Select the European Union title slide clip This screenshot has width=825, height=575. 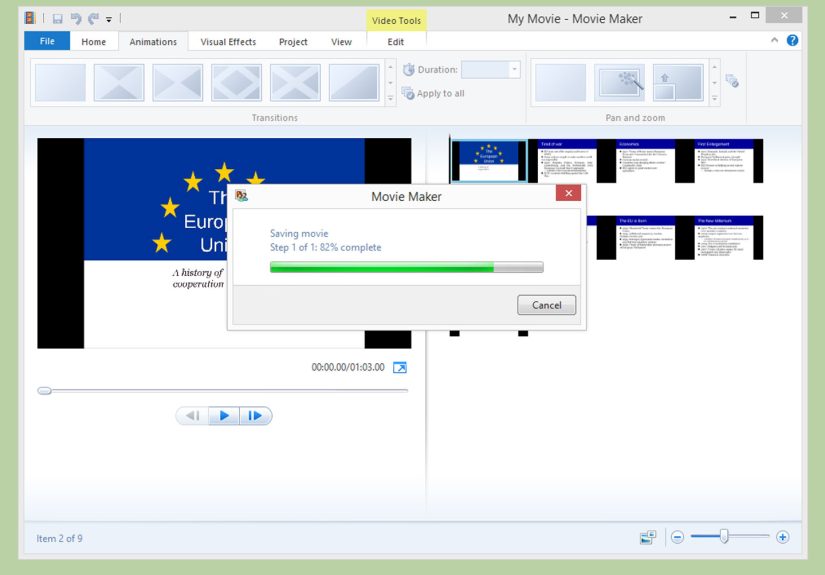[x=489, y=161]
